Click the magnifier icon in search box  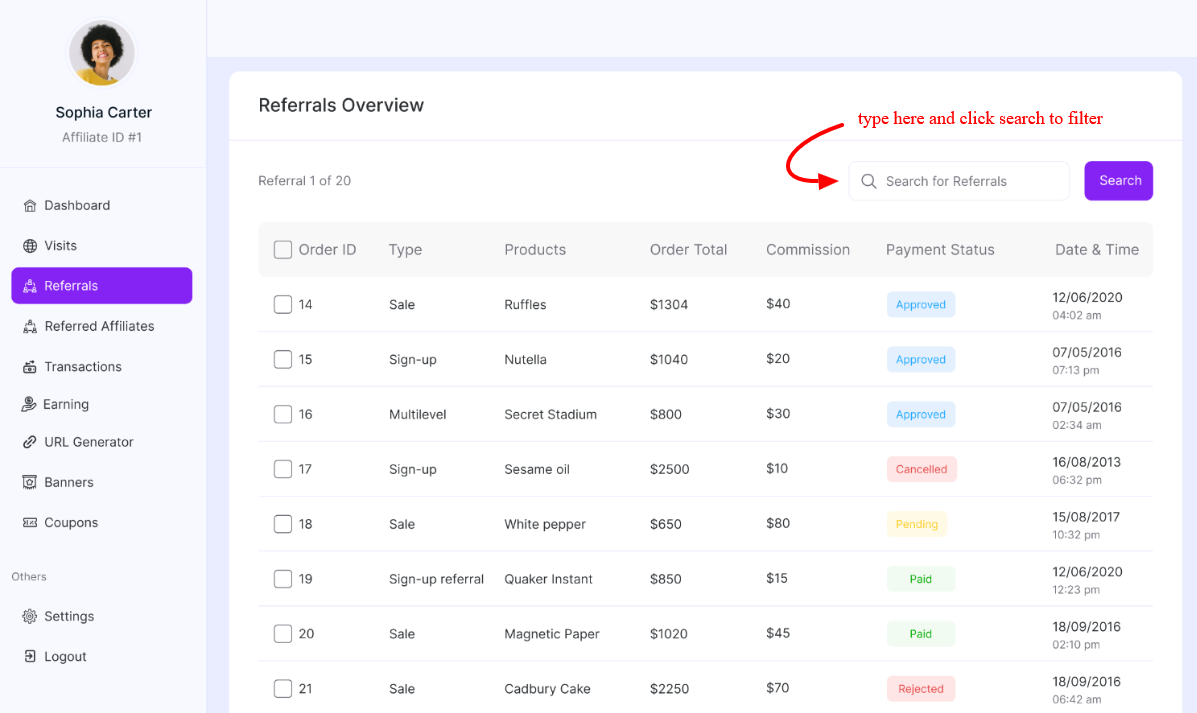click(x=869, y=181)
